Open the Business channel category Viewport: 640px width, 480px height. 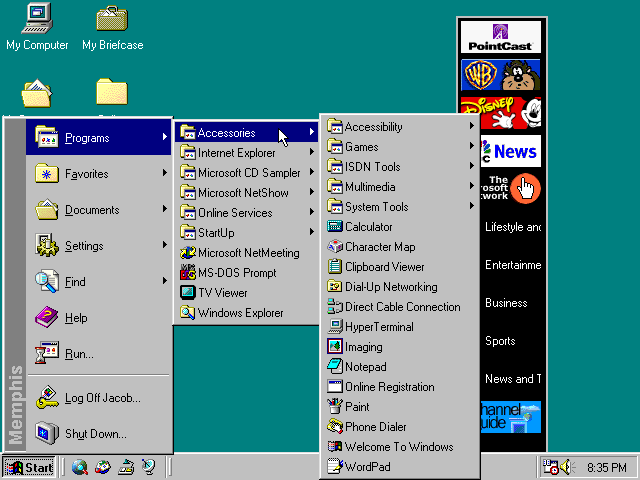click(506, 303)
